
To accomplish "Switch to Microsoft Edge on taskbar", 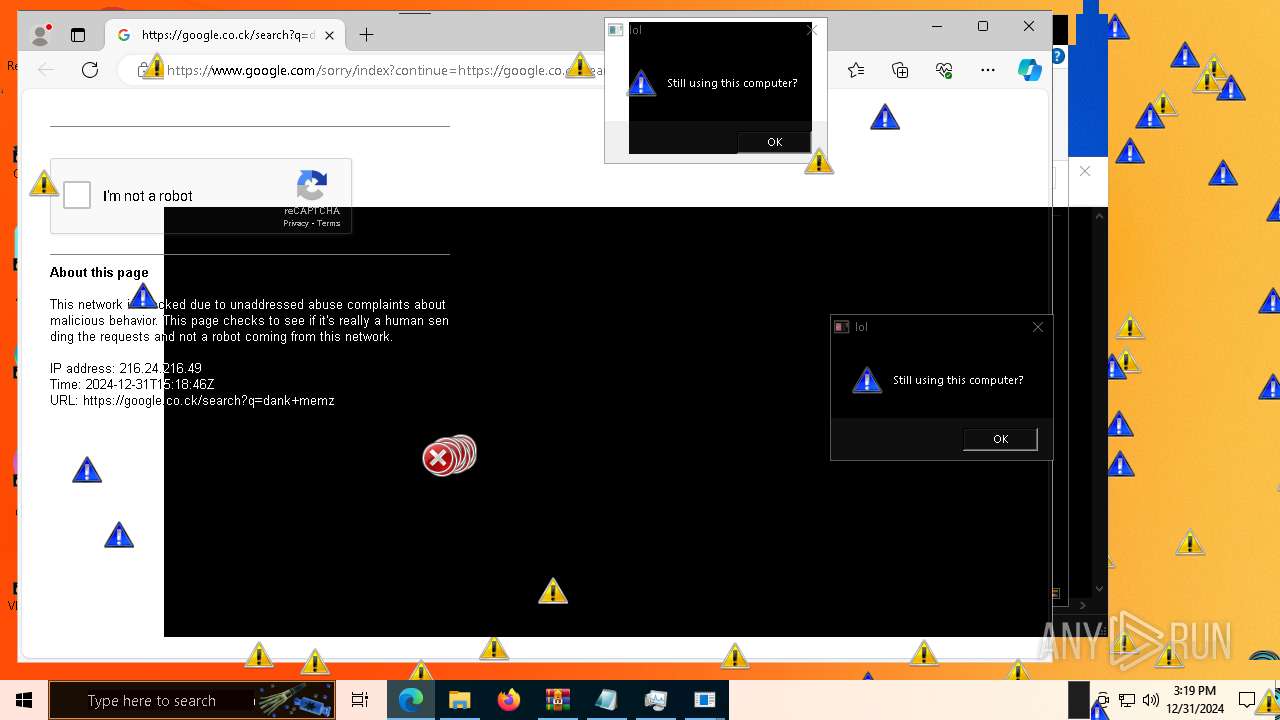I will point(411,700).
